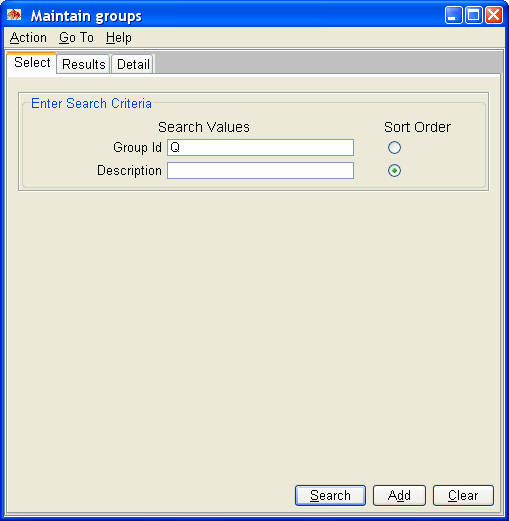Close the Maintain groups window
The height and width of the screenshot is (521, 509).
point(494,15)
